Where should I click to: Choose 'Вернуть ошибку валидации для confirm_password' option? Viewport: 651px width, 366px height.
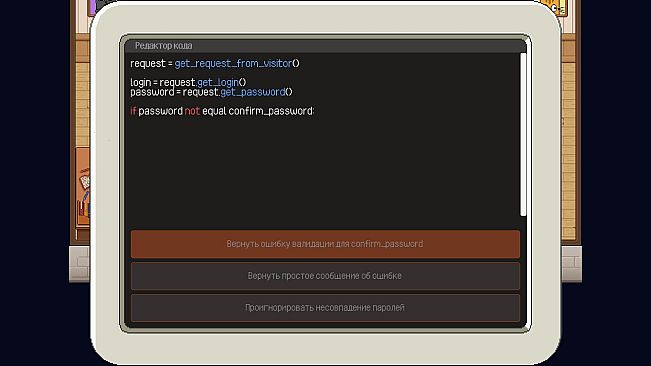point(325,244)
